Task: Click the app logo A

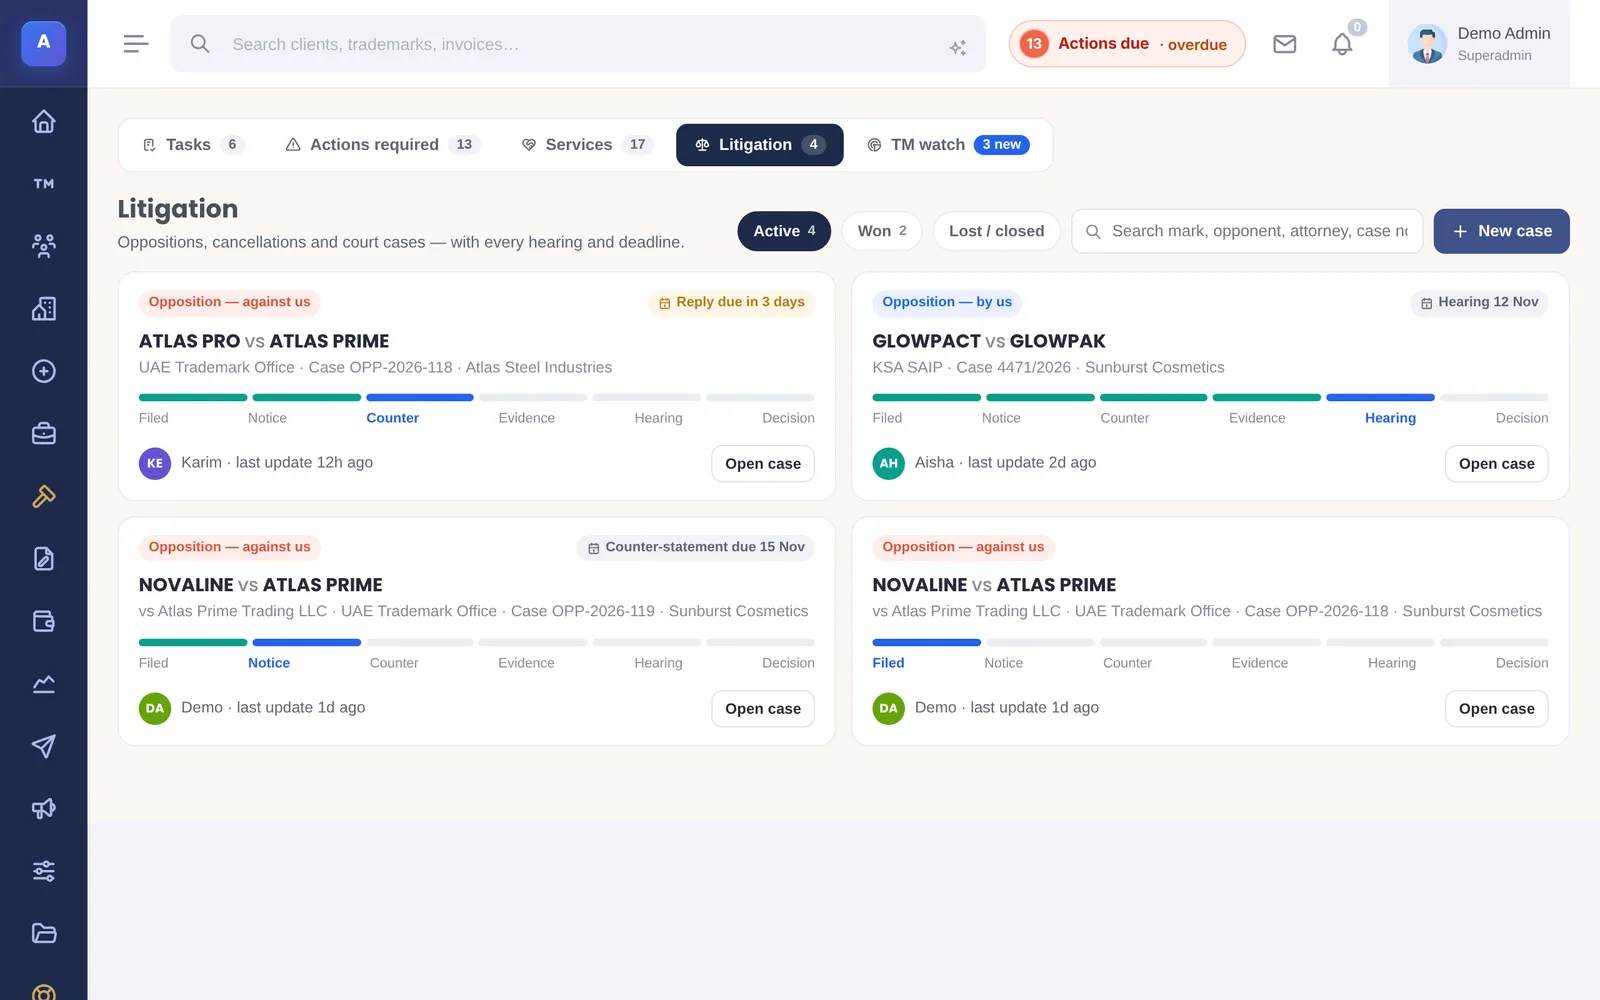Action: point(43,43)
